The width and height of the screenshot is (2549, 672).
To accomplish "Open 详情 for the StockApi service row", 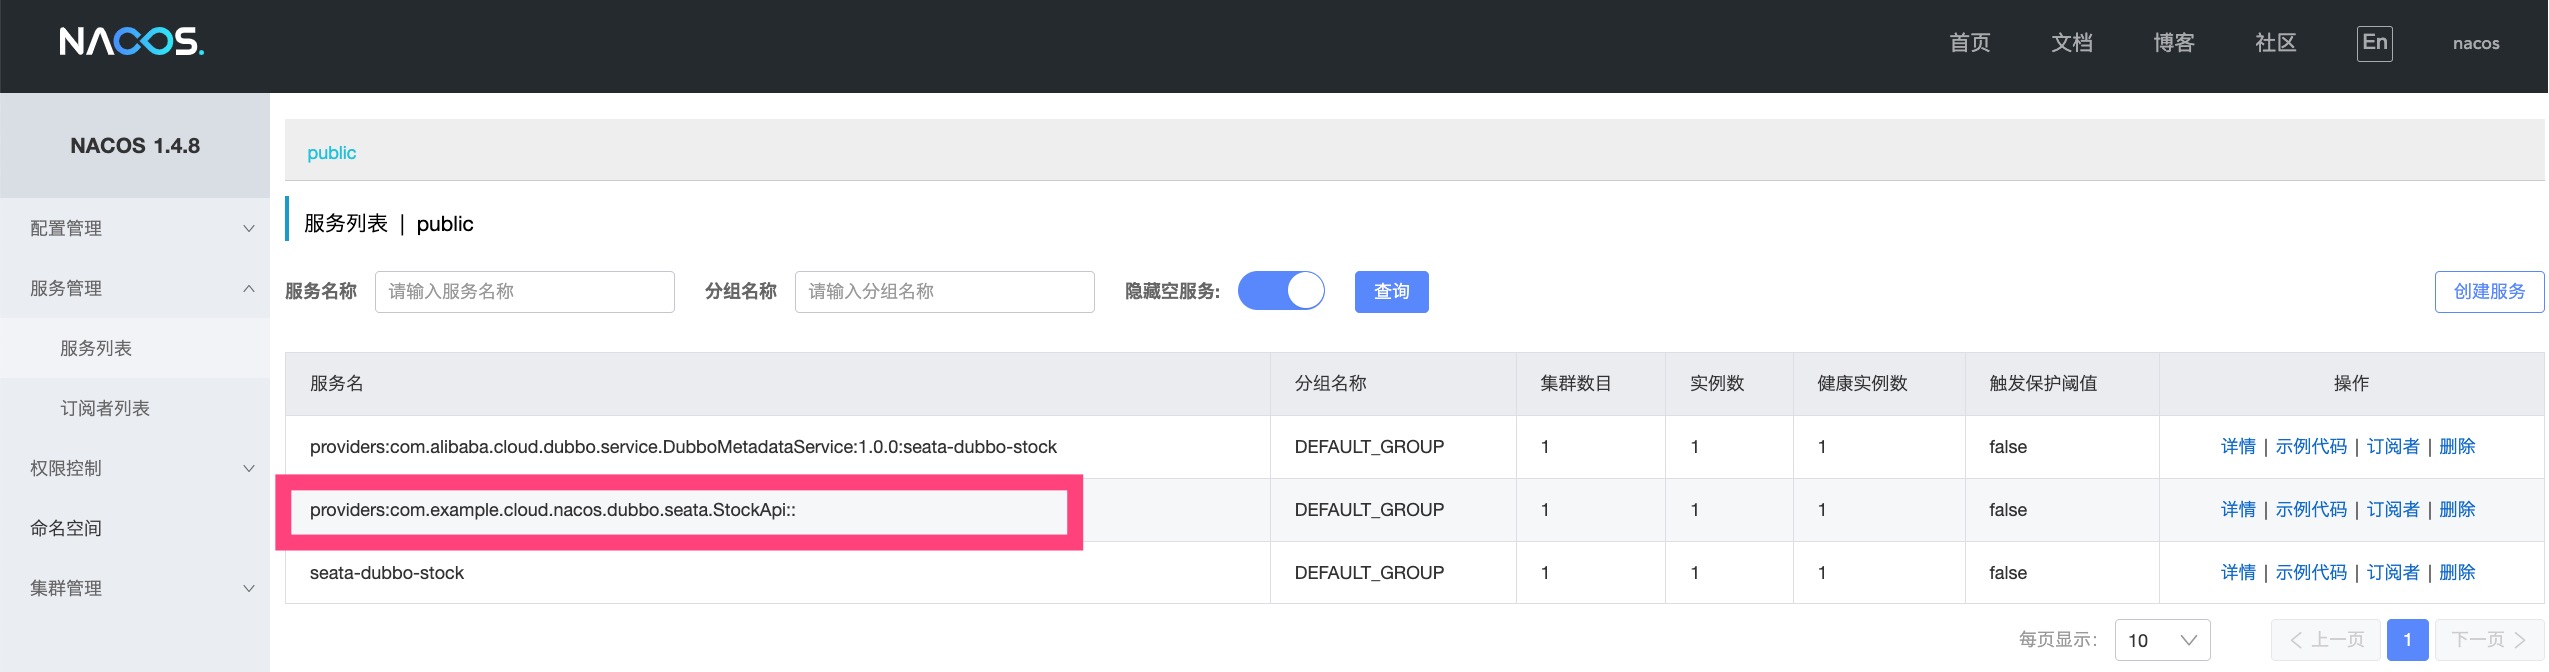I will coord(2238,509).
